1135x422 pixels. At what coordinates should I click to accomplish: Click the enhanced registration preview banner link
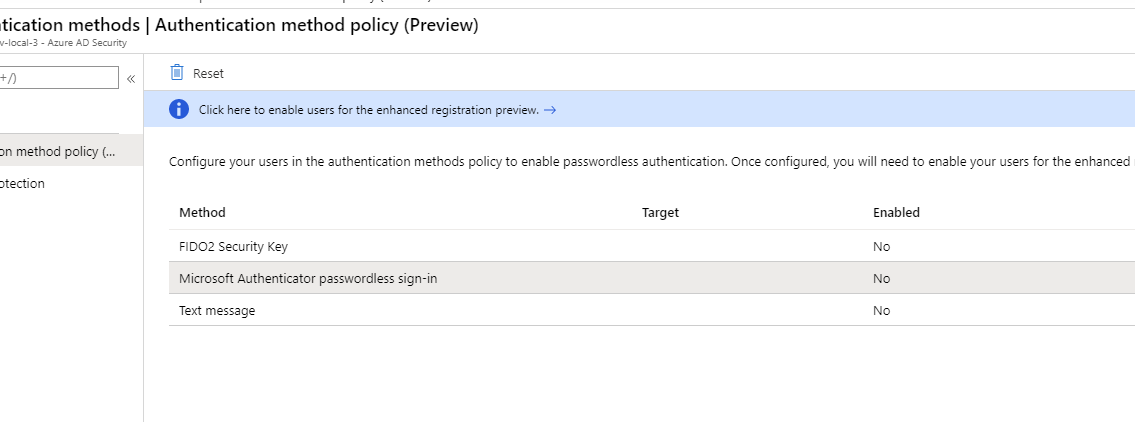368,110
